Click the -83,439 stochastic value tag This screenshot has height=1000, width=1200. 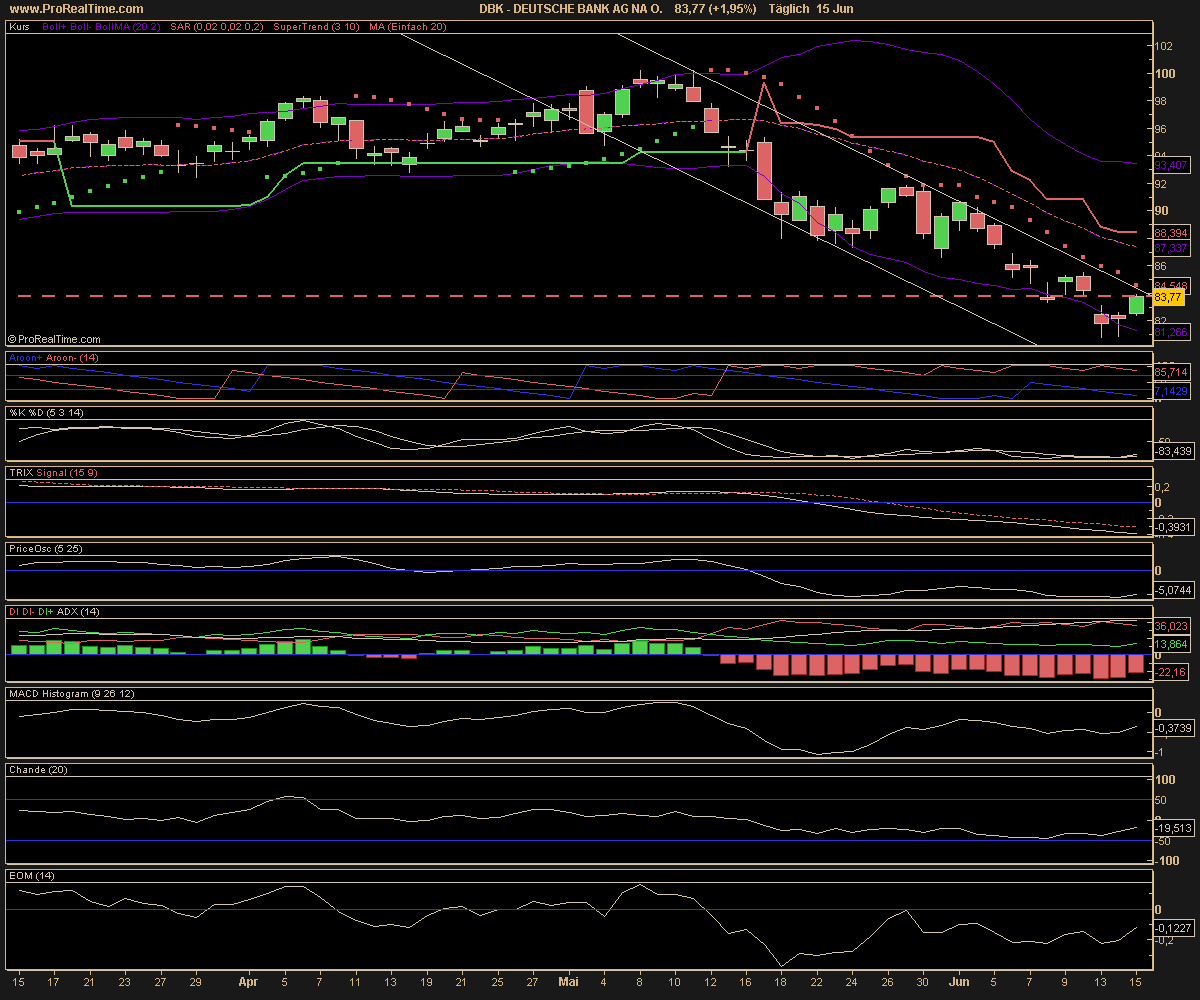click(x=1172, y=451)
